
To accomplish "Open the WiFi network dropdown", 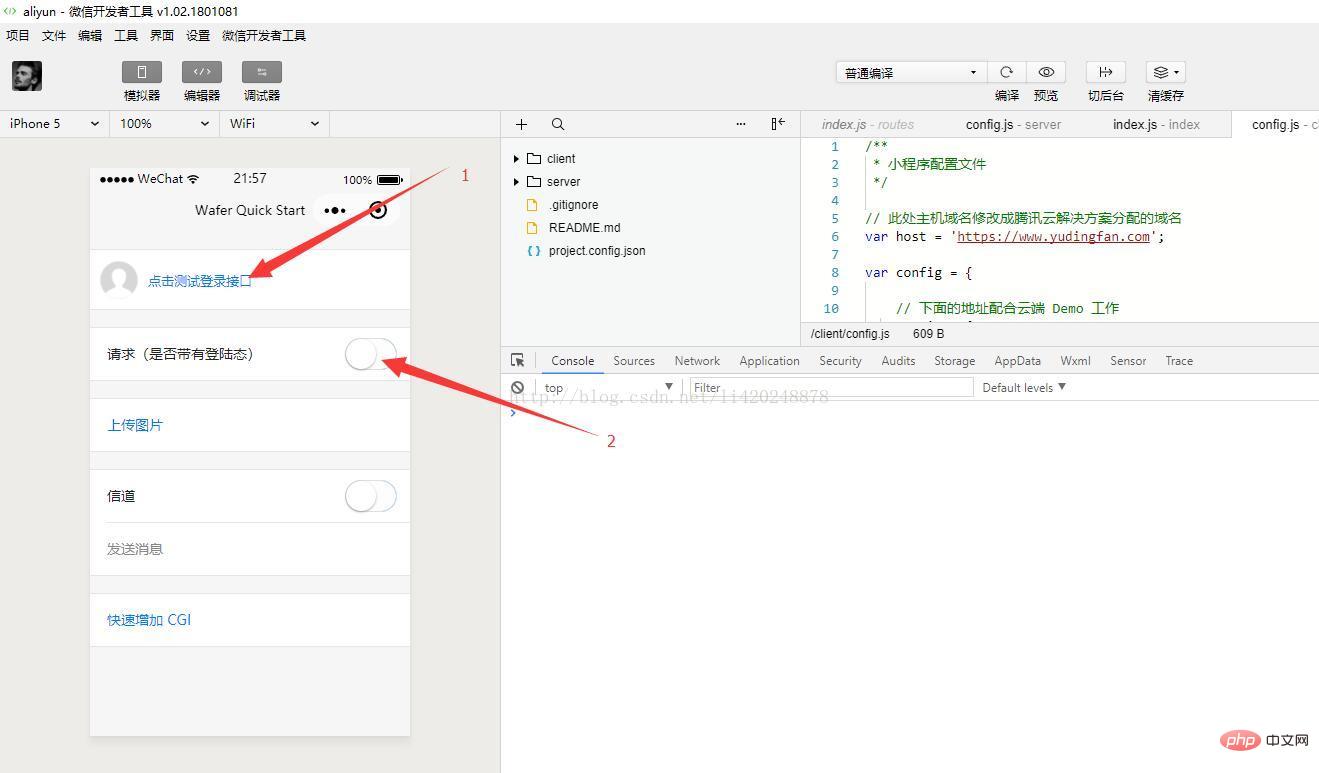I will (x=275, y=124).
